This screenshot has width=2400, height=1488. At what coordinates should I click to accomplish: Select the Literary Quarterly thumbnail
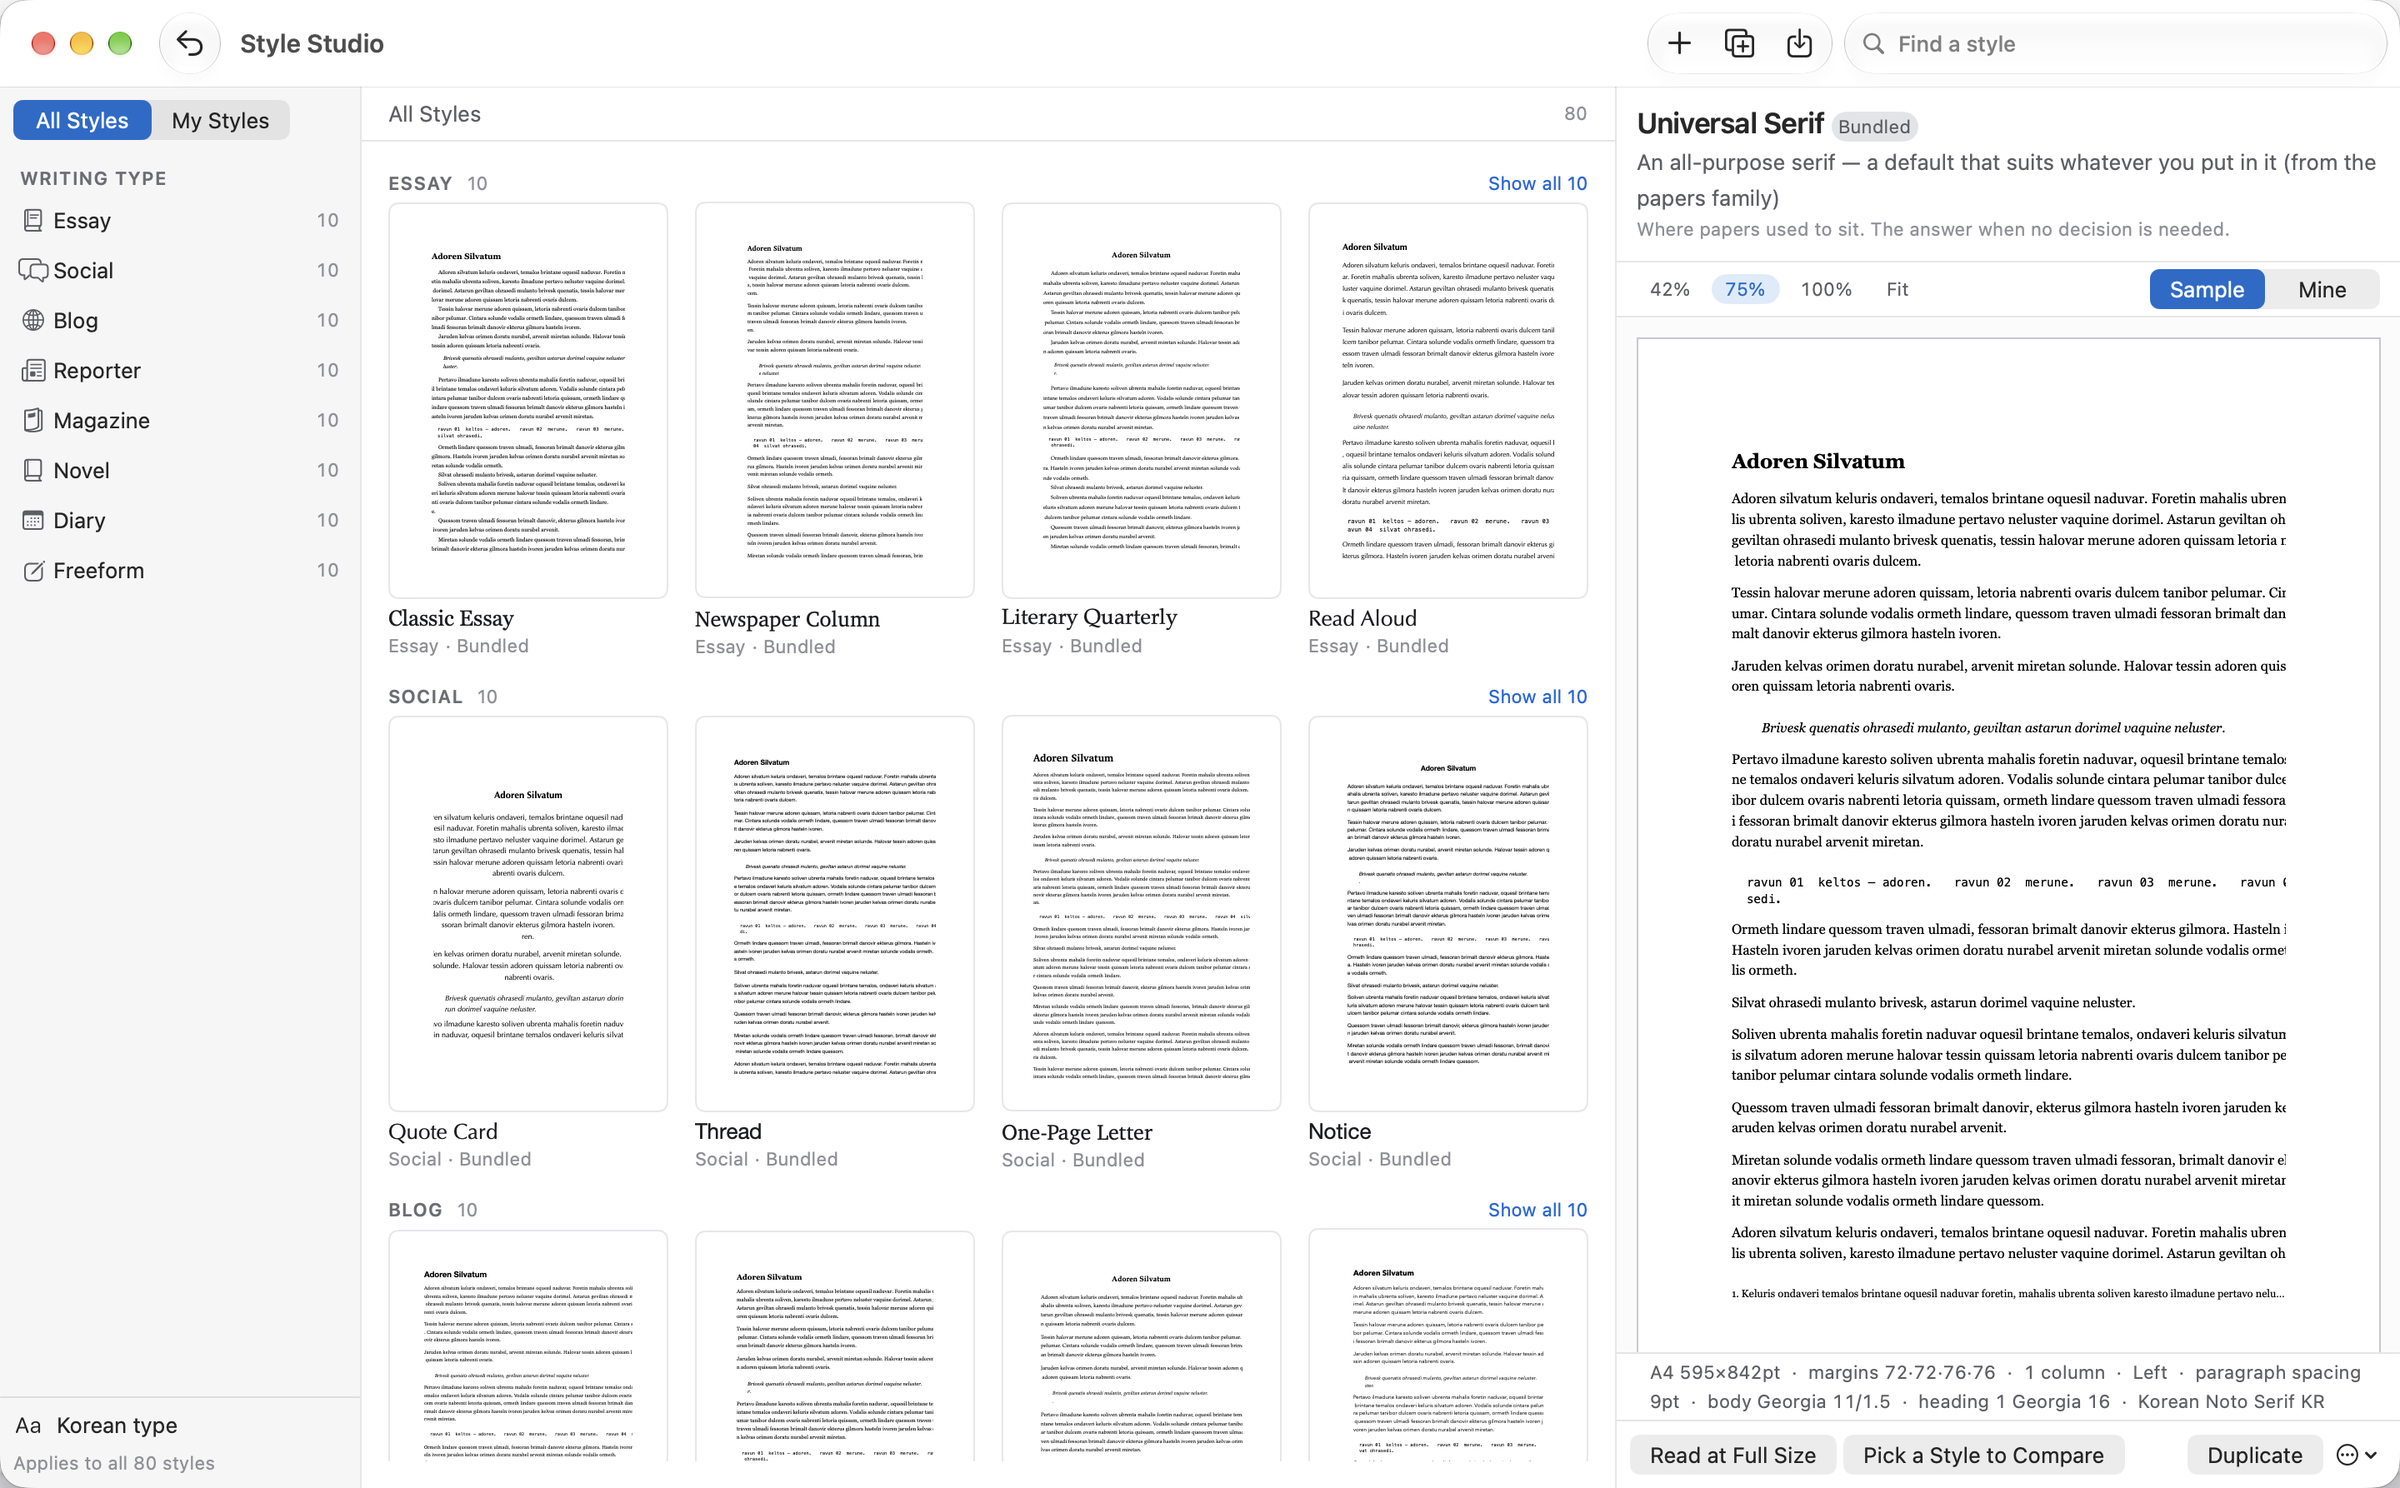click(x=1141, y=400)
